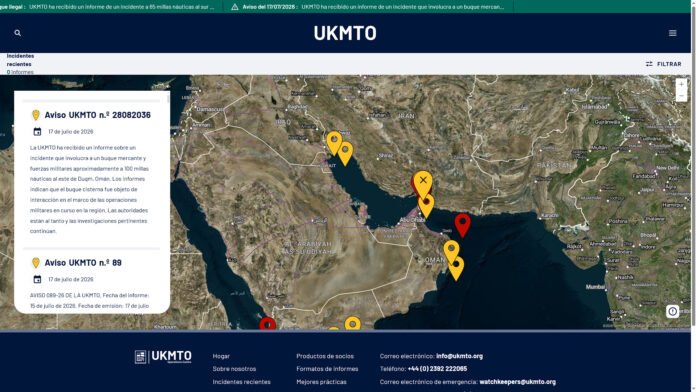
Task: Open Productos de socios link
Action: (x=325, y=356)
